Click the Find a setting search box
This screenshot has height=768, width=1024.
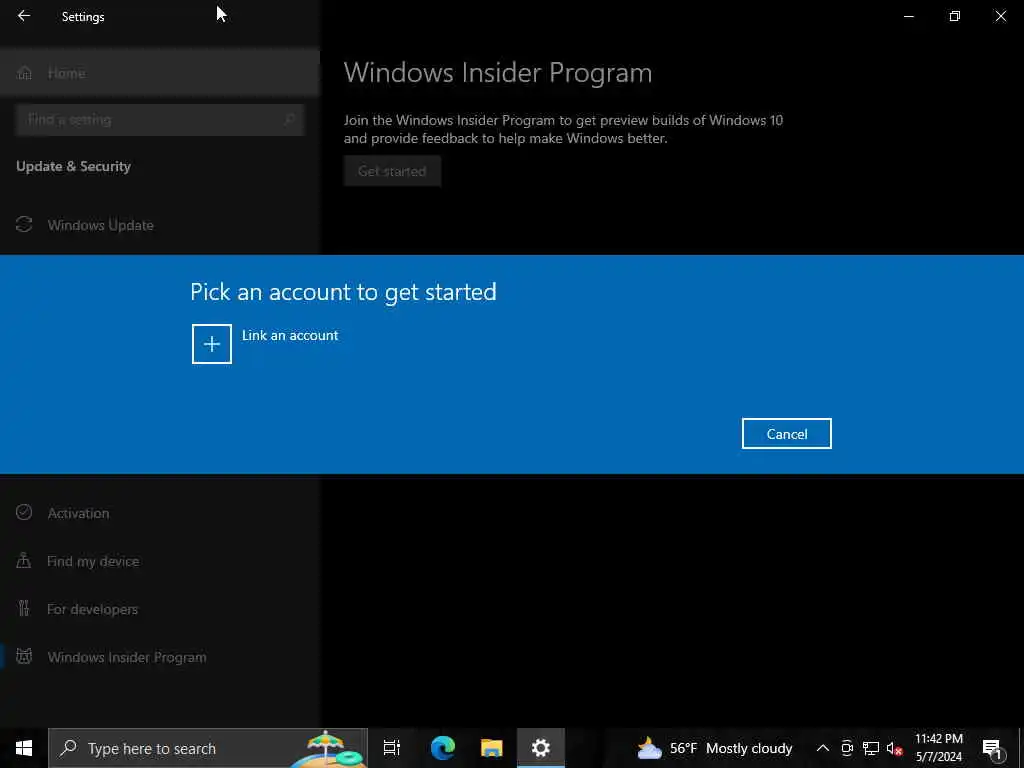159,120
